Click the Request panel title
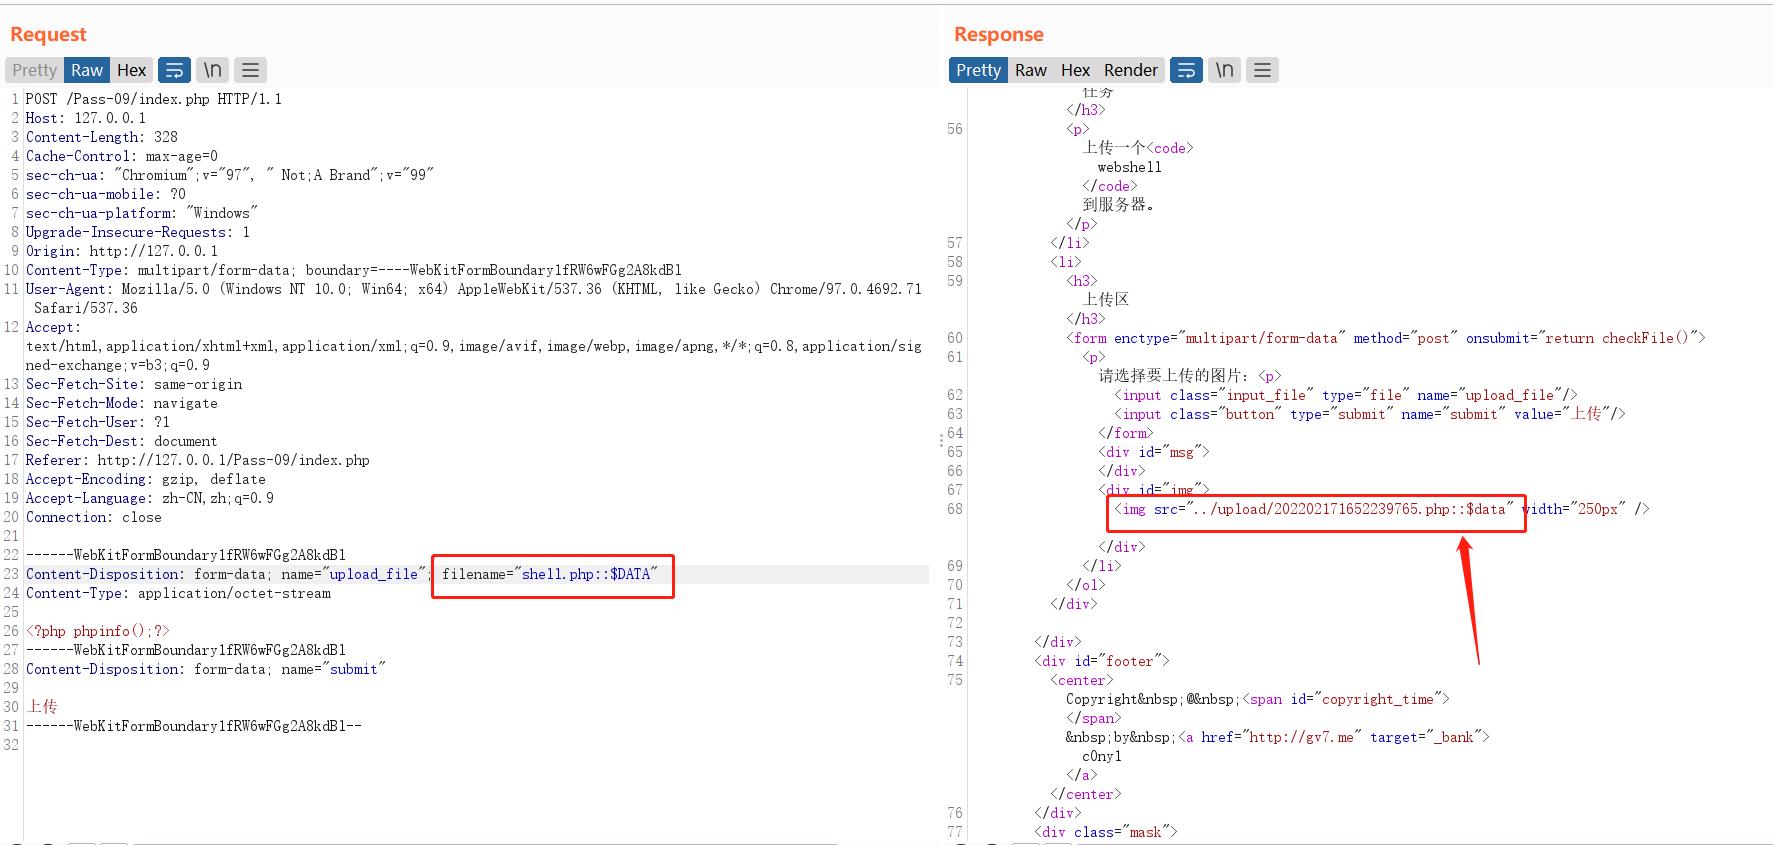Viewport: 1773px width, 845px height. coord(48,34)
